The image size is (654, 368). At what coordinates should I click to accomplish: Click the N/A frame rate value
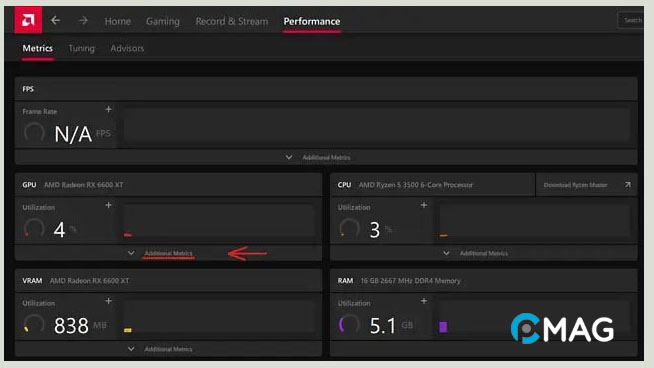click(73, 134)
